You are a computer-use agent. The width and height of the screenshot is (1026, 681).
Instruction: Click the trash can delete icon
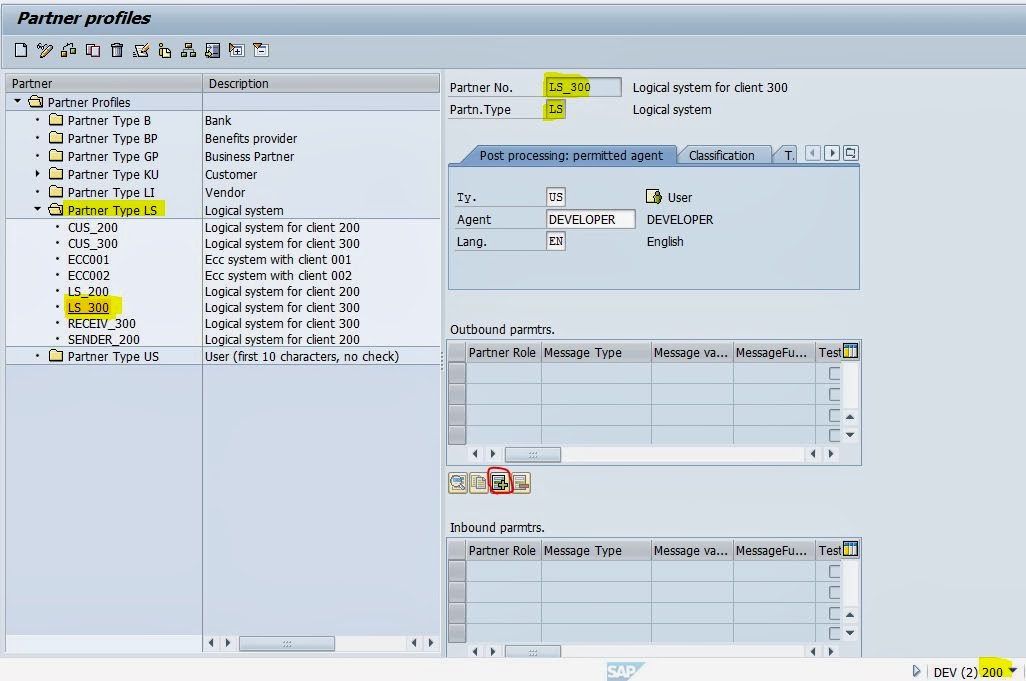[x=117, y=50]
